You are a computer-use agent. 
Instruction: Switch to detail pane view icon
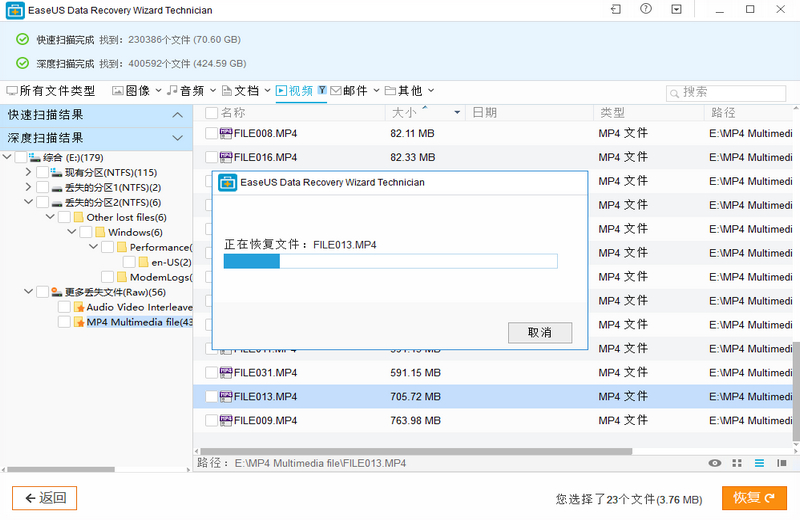[x=781, y=463]
